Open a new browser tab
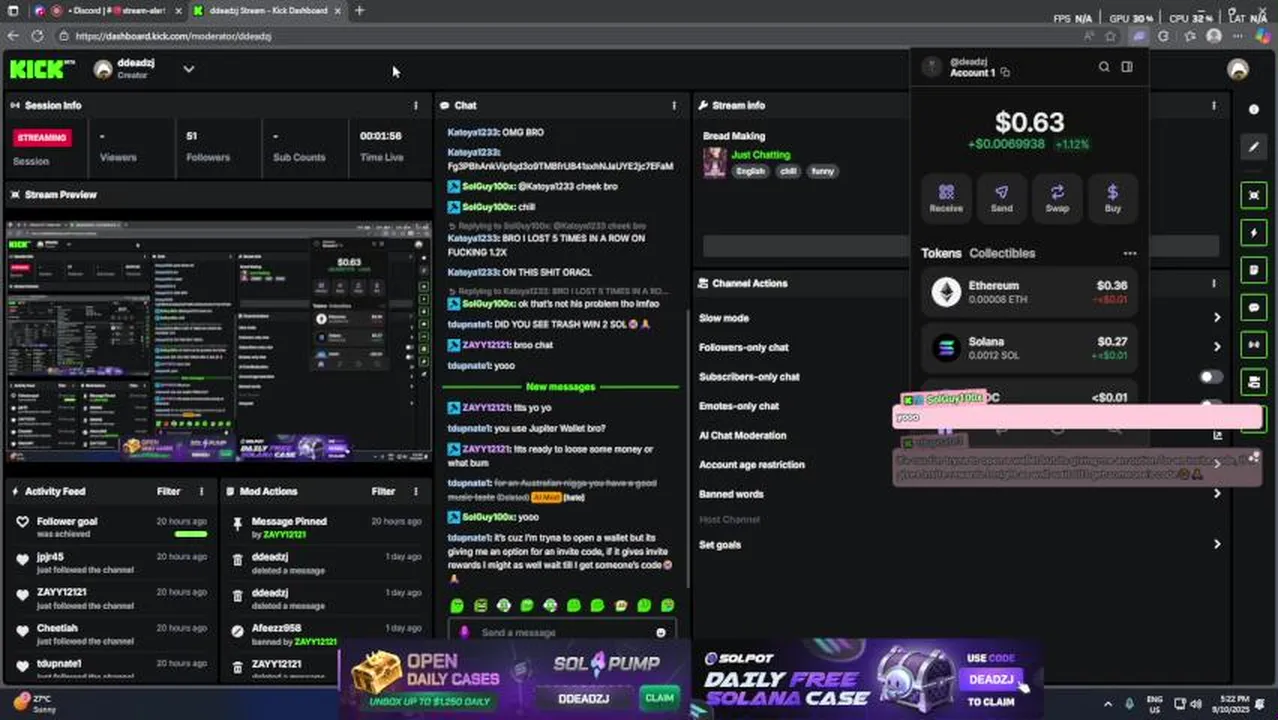The image size is (1278, 720). point(359,11)
